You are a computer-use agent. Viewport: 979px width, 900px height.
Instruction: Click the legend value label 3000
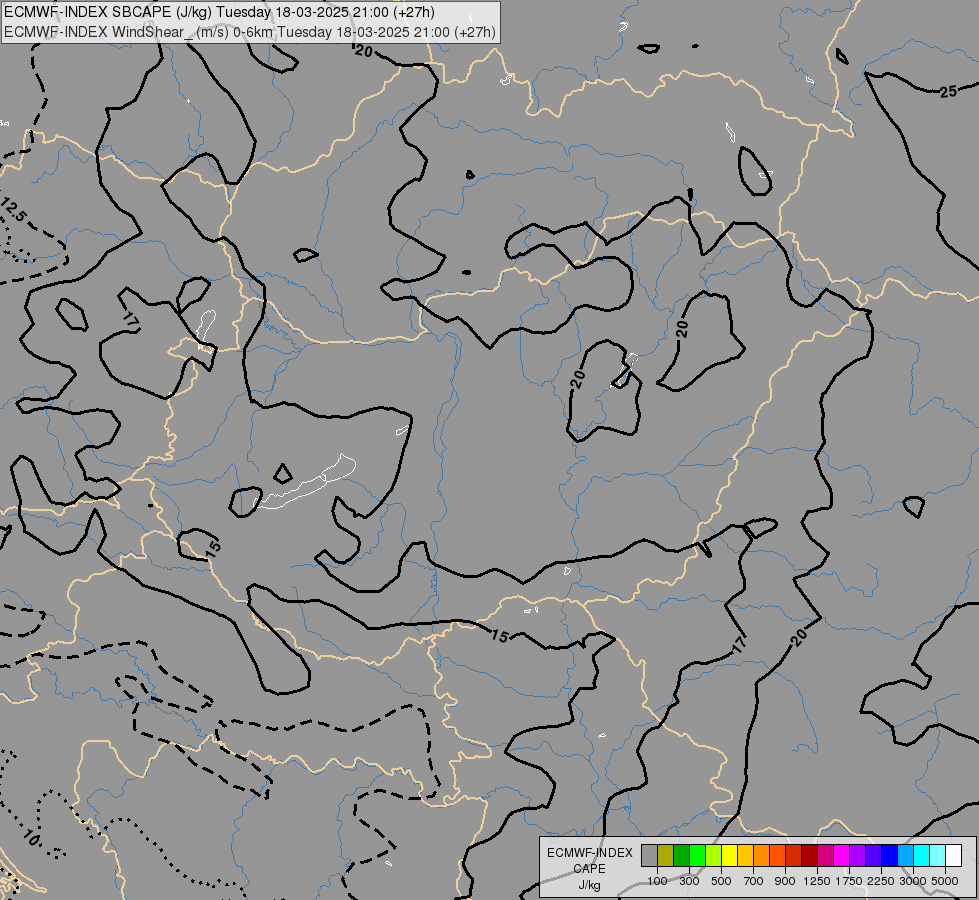click(913, 881)
